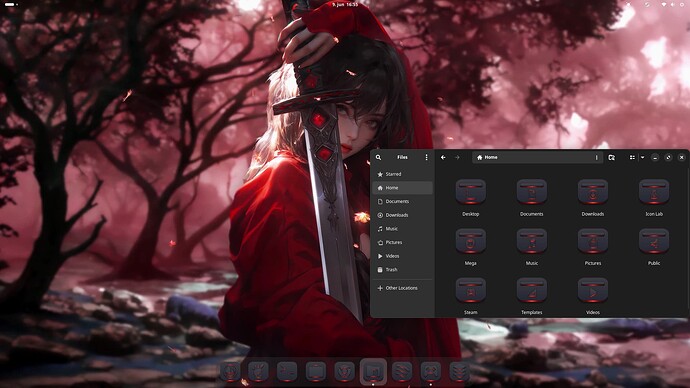Image resolution: width=690 pixels, height=388 pixels.
Task: Maximize the Files window
Action: (x=668, y=157)
